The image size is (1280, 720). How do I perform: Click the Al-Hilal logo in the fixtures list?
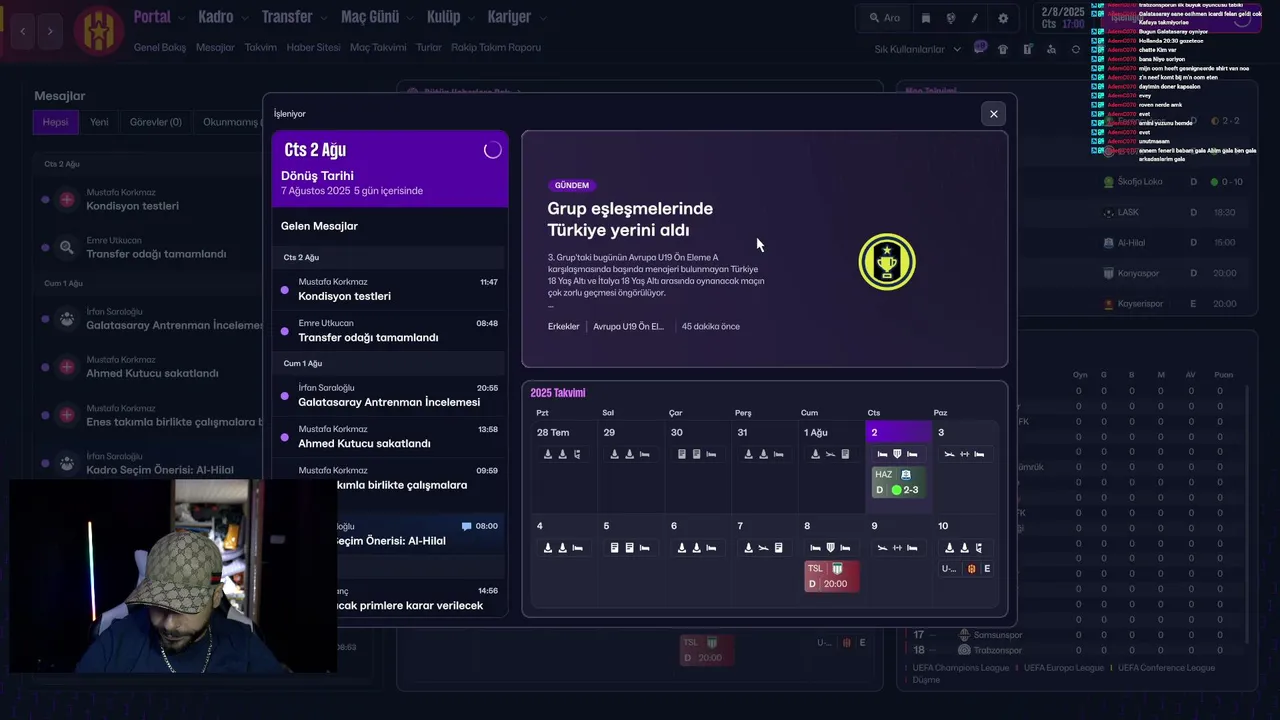pyautogui.click(x=1108, y=243)
